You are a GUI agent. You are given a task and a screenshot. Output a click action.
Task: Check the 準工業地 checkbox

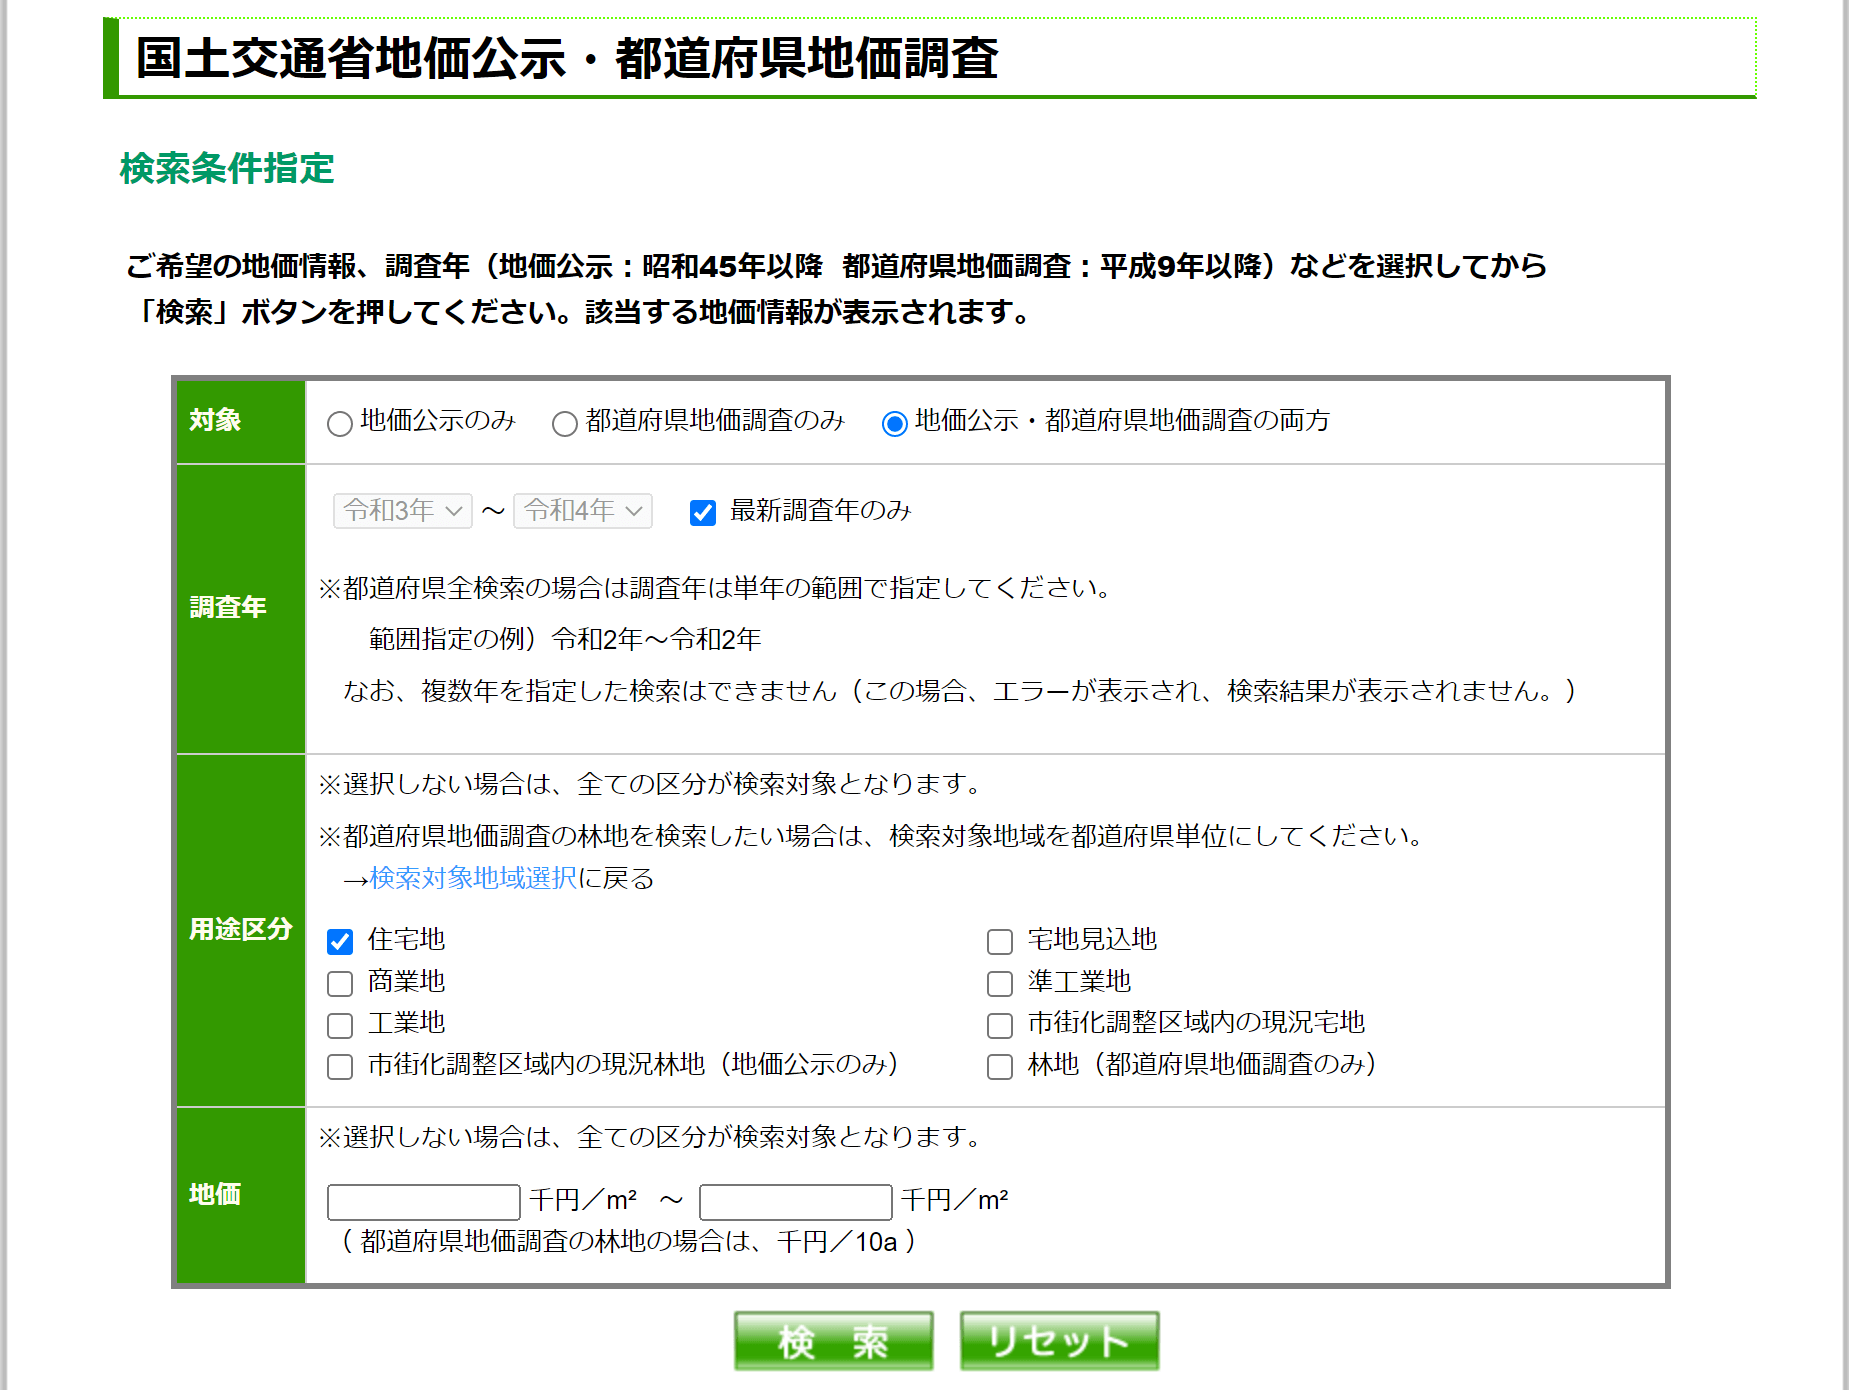1000,983
